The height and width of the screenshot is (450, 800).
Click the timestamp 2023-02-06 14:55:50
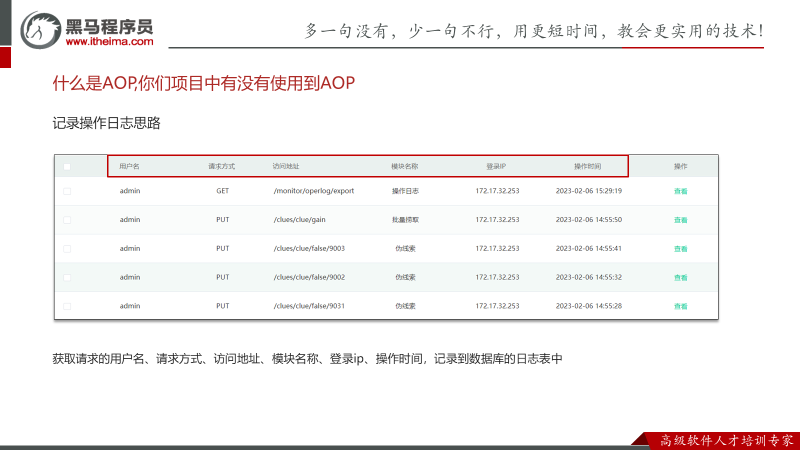click(589, 219)
